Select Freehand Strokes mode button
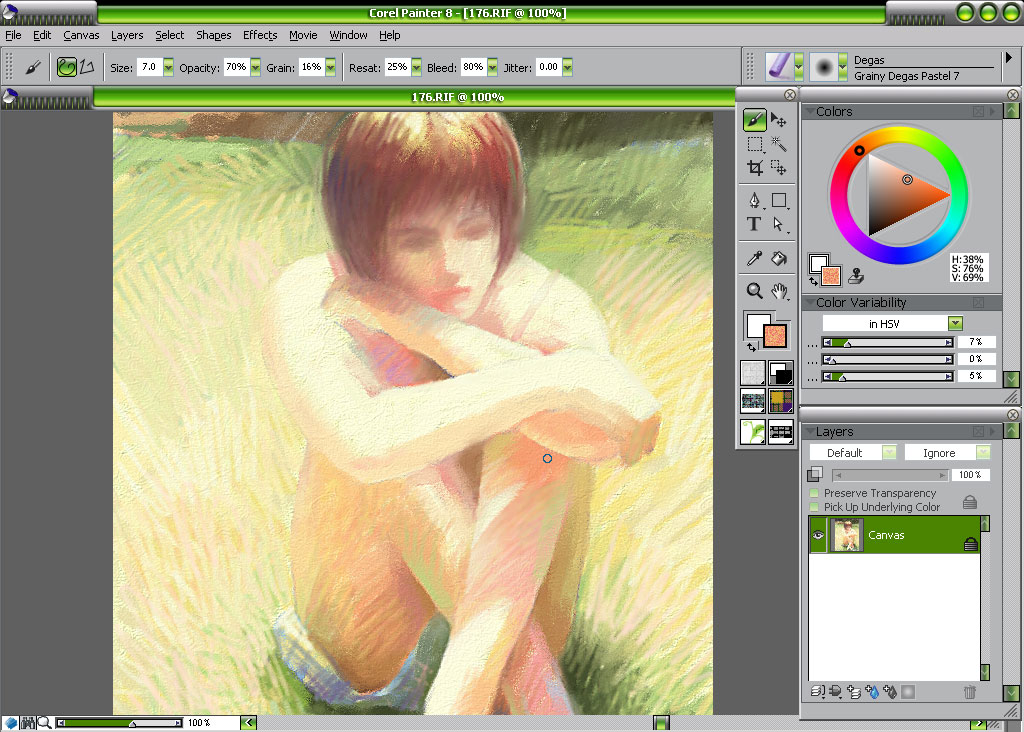This screenshot has width=1024, height=732. tap(67, 67)
